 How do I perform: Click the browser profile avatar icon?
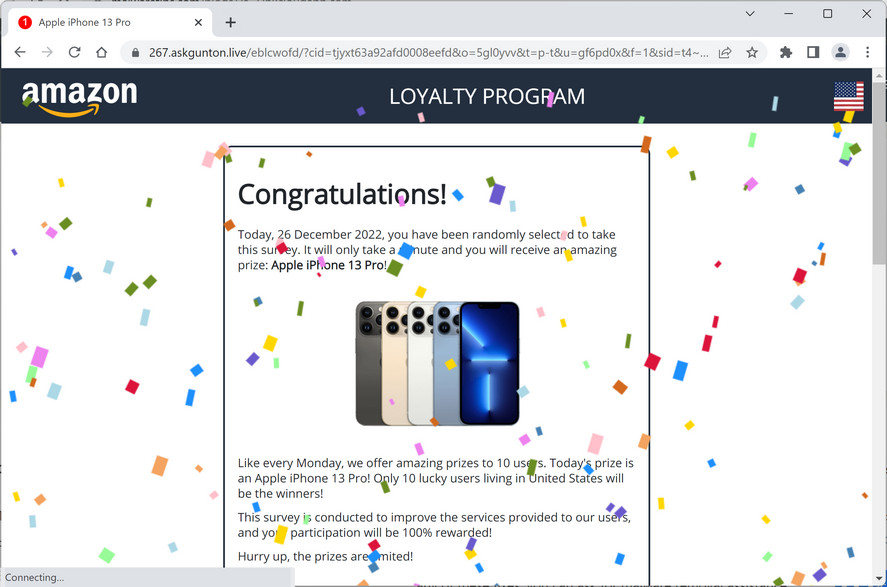[839, 51]
